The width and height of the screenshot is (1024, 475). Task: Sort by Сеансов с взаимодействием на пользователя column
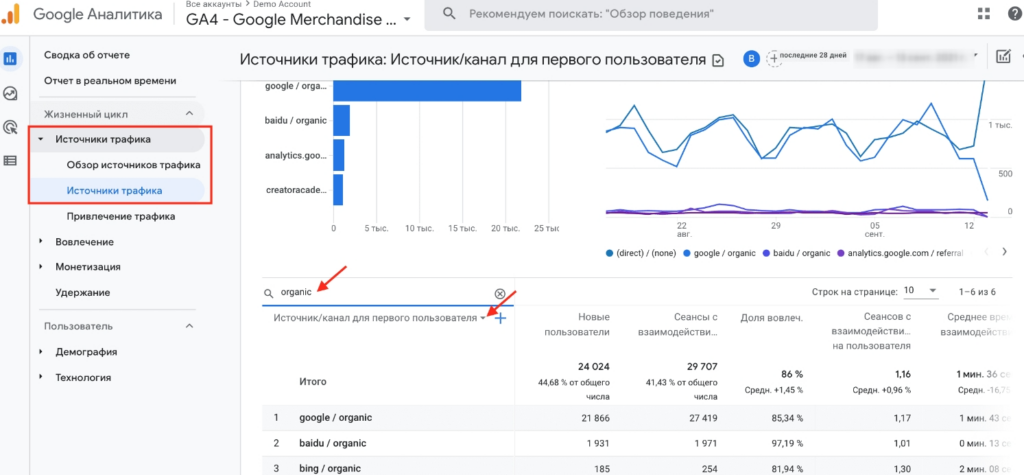[872, 331]
